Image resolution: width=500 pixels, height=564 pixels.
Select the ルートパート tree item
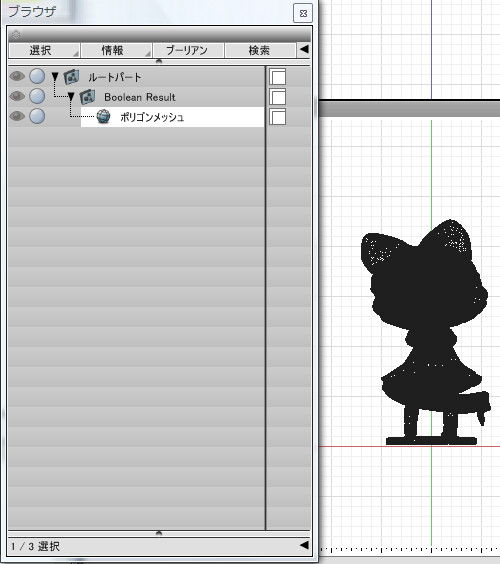tap(114, 77)
